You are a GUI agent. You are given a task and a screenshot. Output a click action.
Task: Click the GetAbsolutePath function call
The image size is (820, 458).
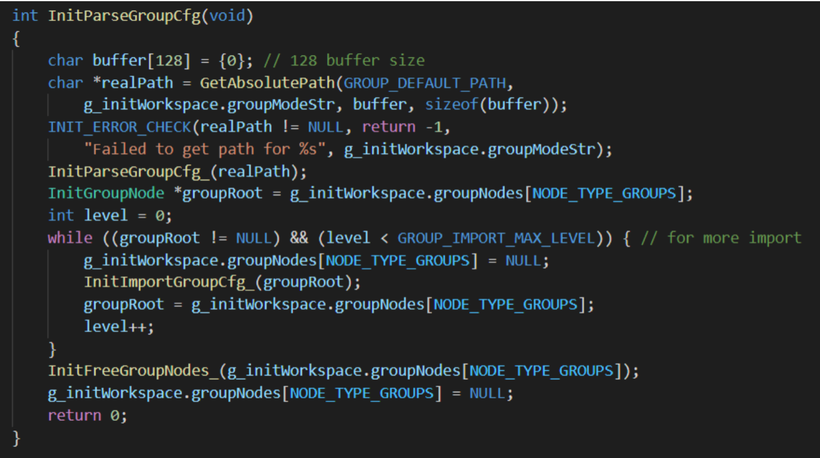pos(267,83)
